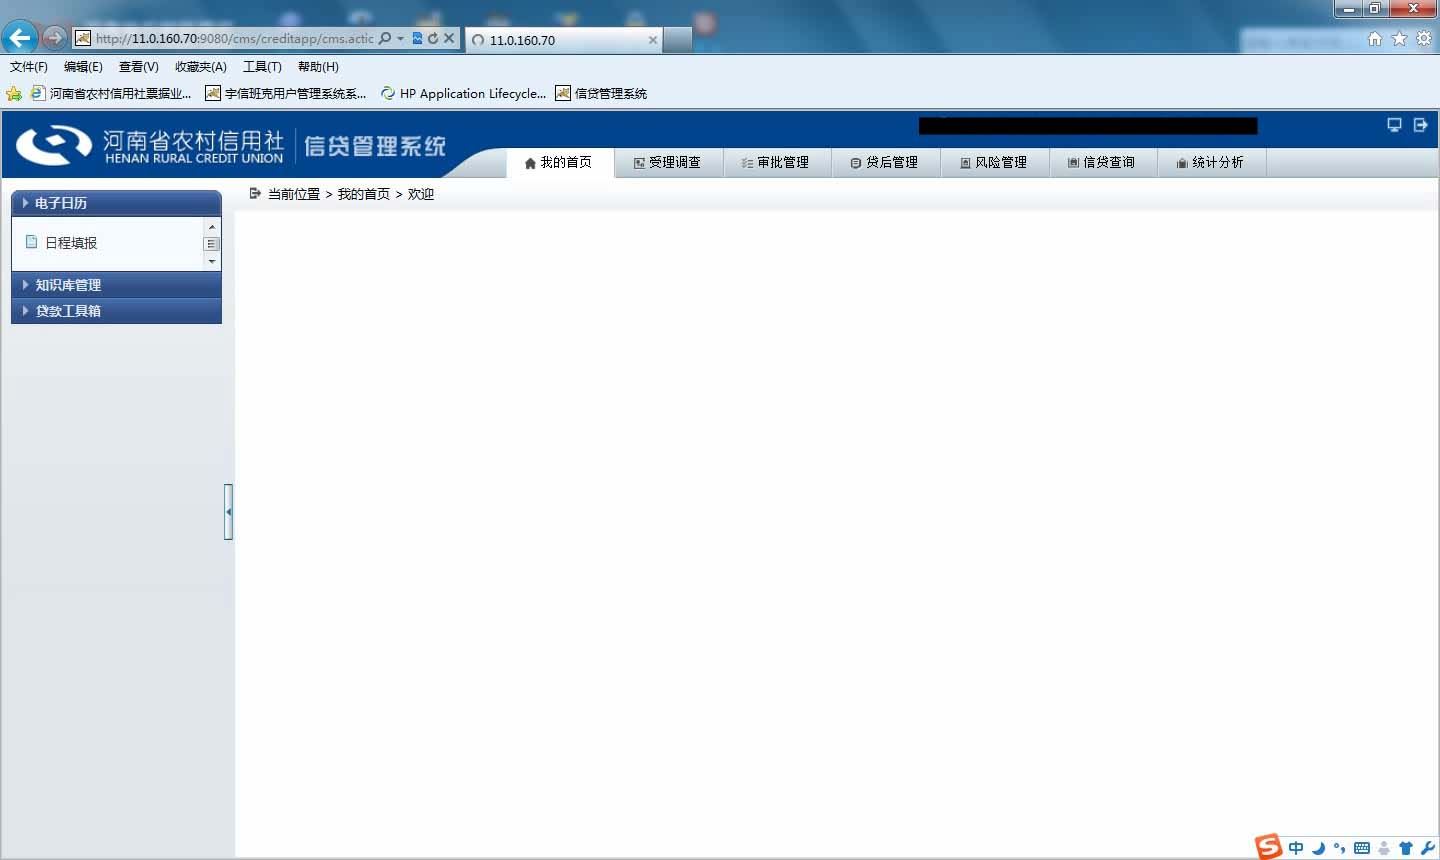Viewport: 1440px width, 860px height.
Task: Collapse the left sidebar with splitter handle
Action: click(228, 512)
